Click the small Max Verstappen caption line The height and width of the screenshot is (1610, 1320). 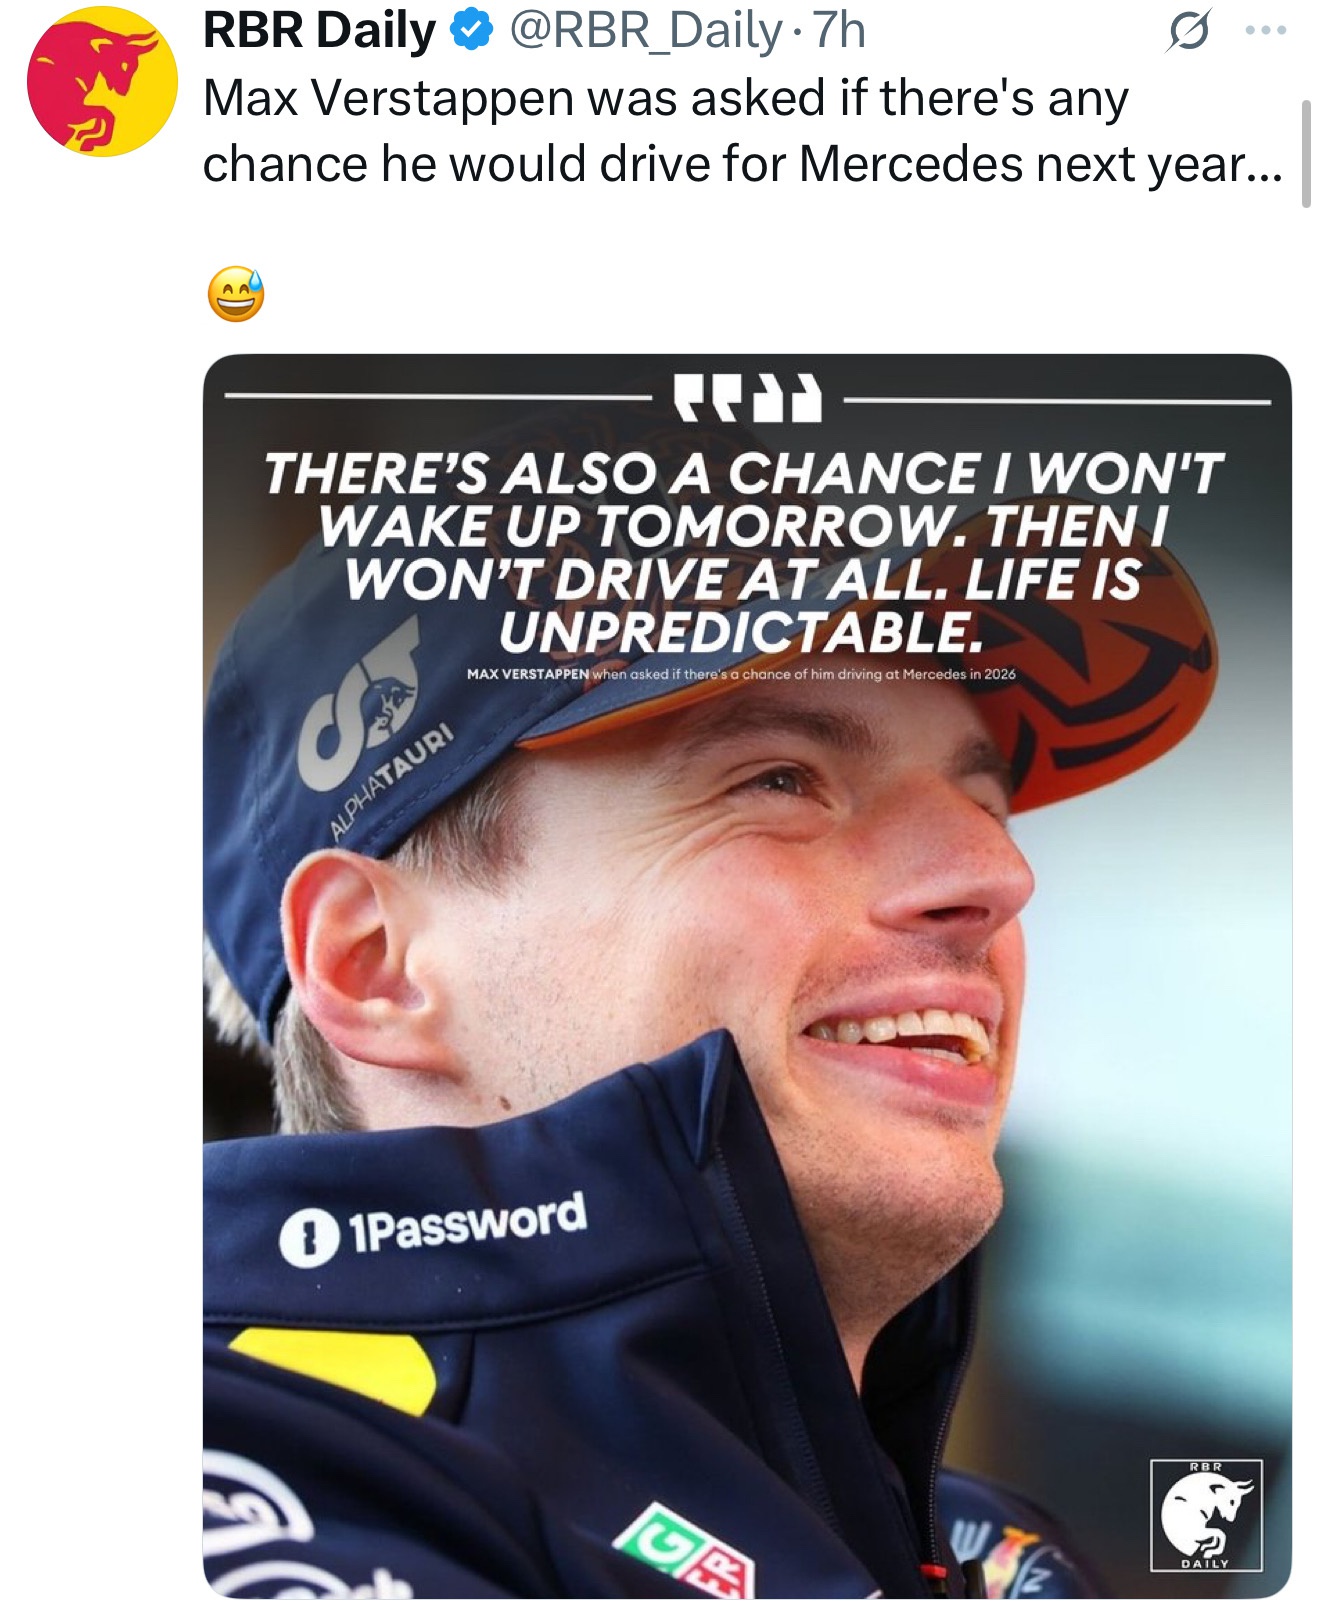(741, 674)
